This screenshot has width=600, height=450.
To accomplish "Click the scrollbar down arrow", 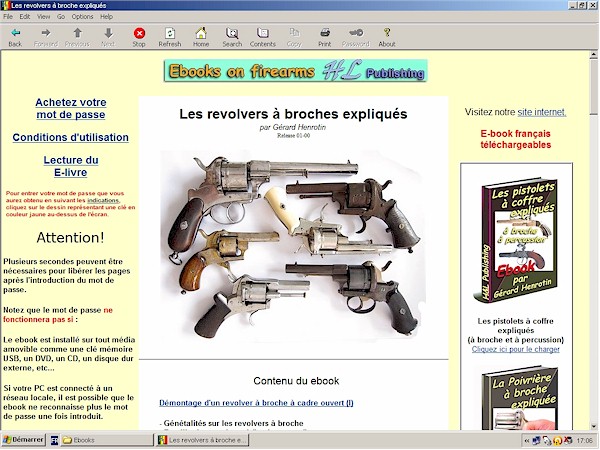I will tap(593, 426).
